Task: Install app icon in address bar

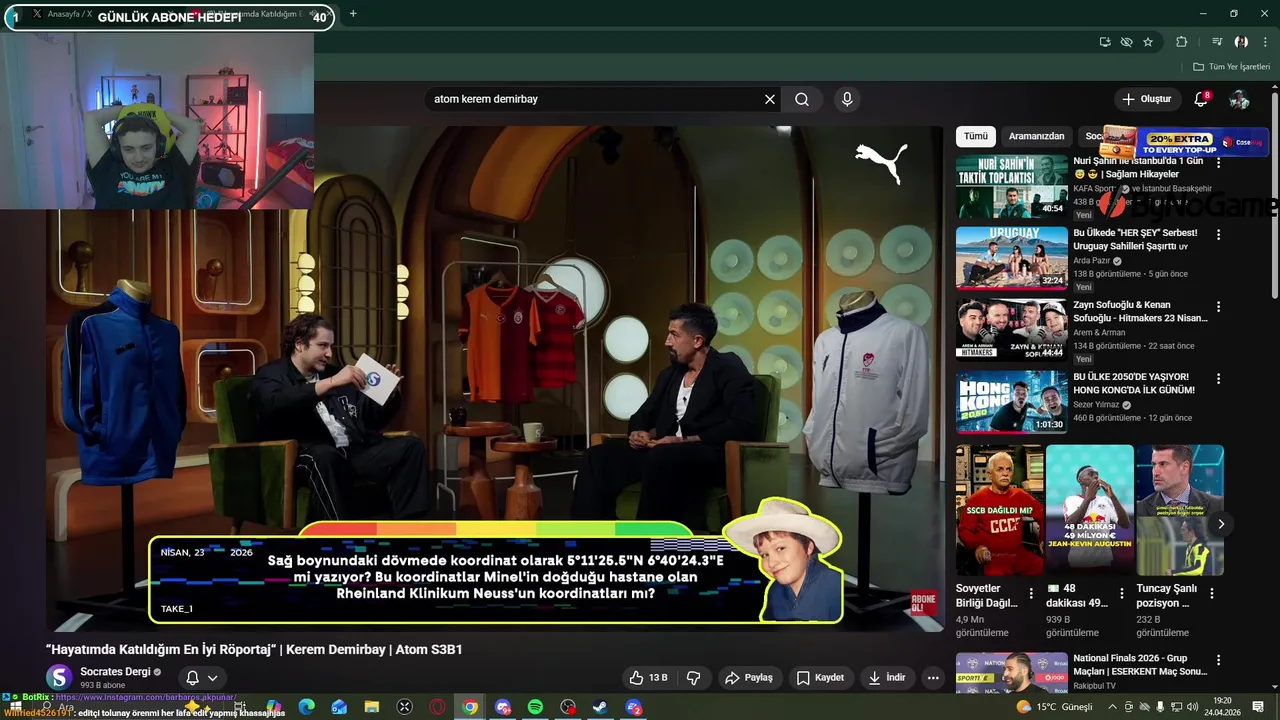Action: click(x=1104, y=42)
